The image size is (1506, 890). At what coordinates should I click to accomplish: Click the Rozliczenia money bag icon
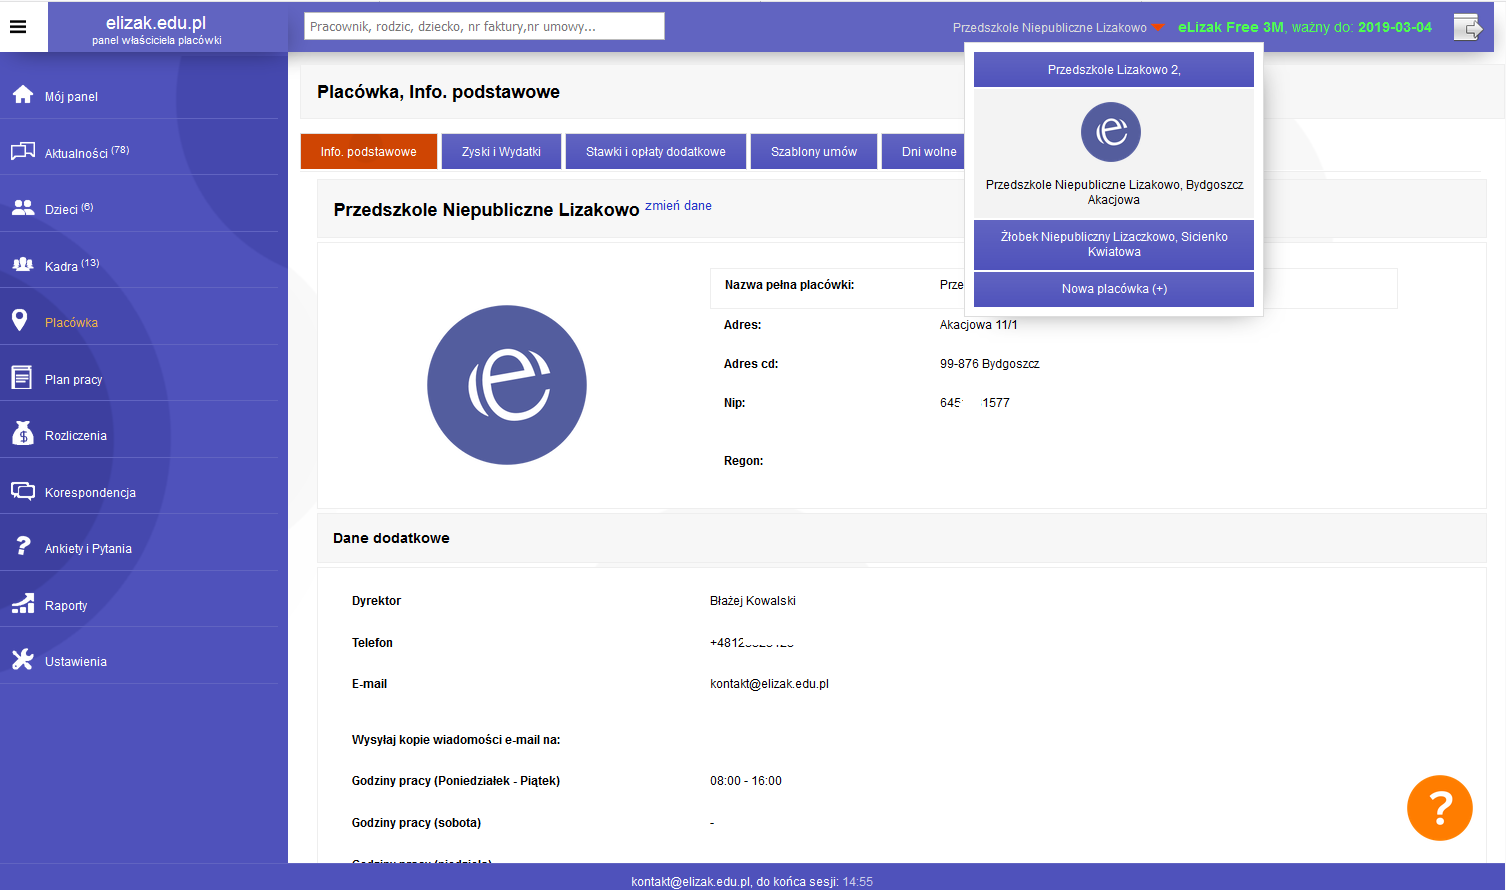23,433
